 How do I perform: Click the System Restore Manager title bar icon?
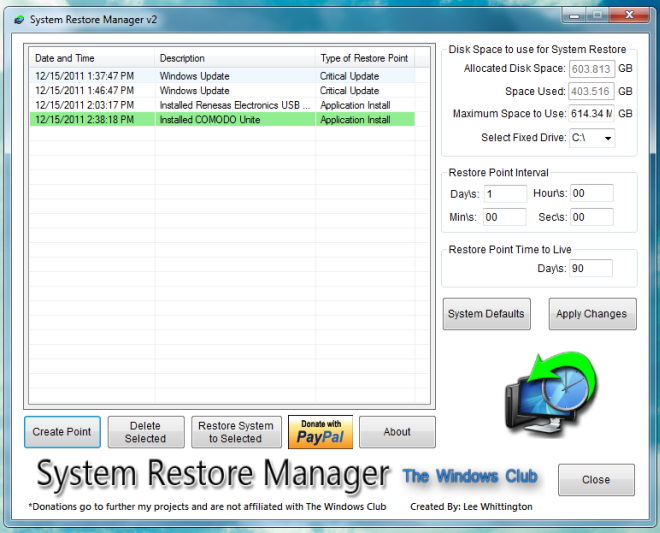tap(19, 20)
